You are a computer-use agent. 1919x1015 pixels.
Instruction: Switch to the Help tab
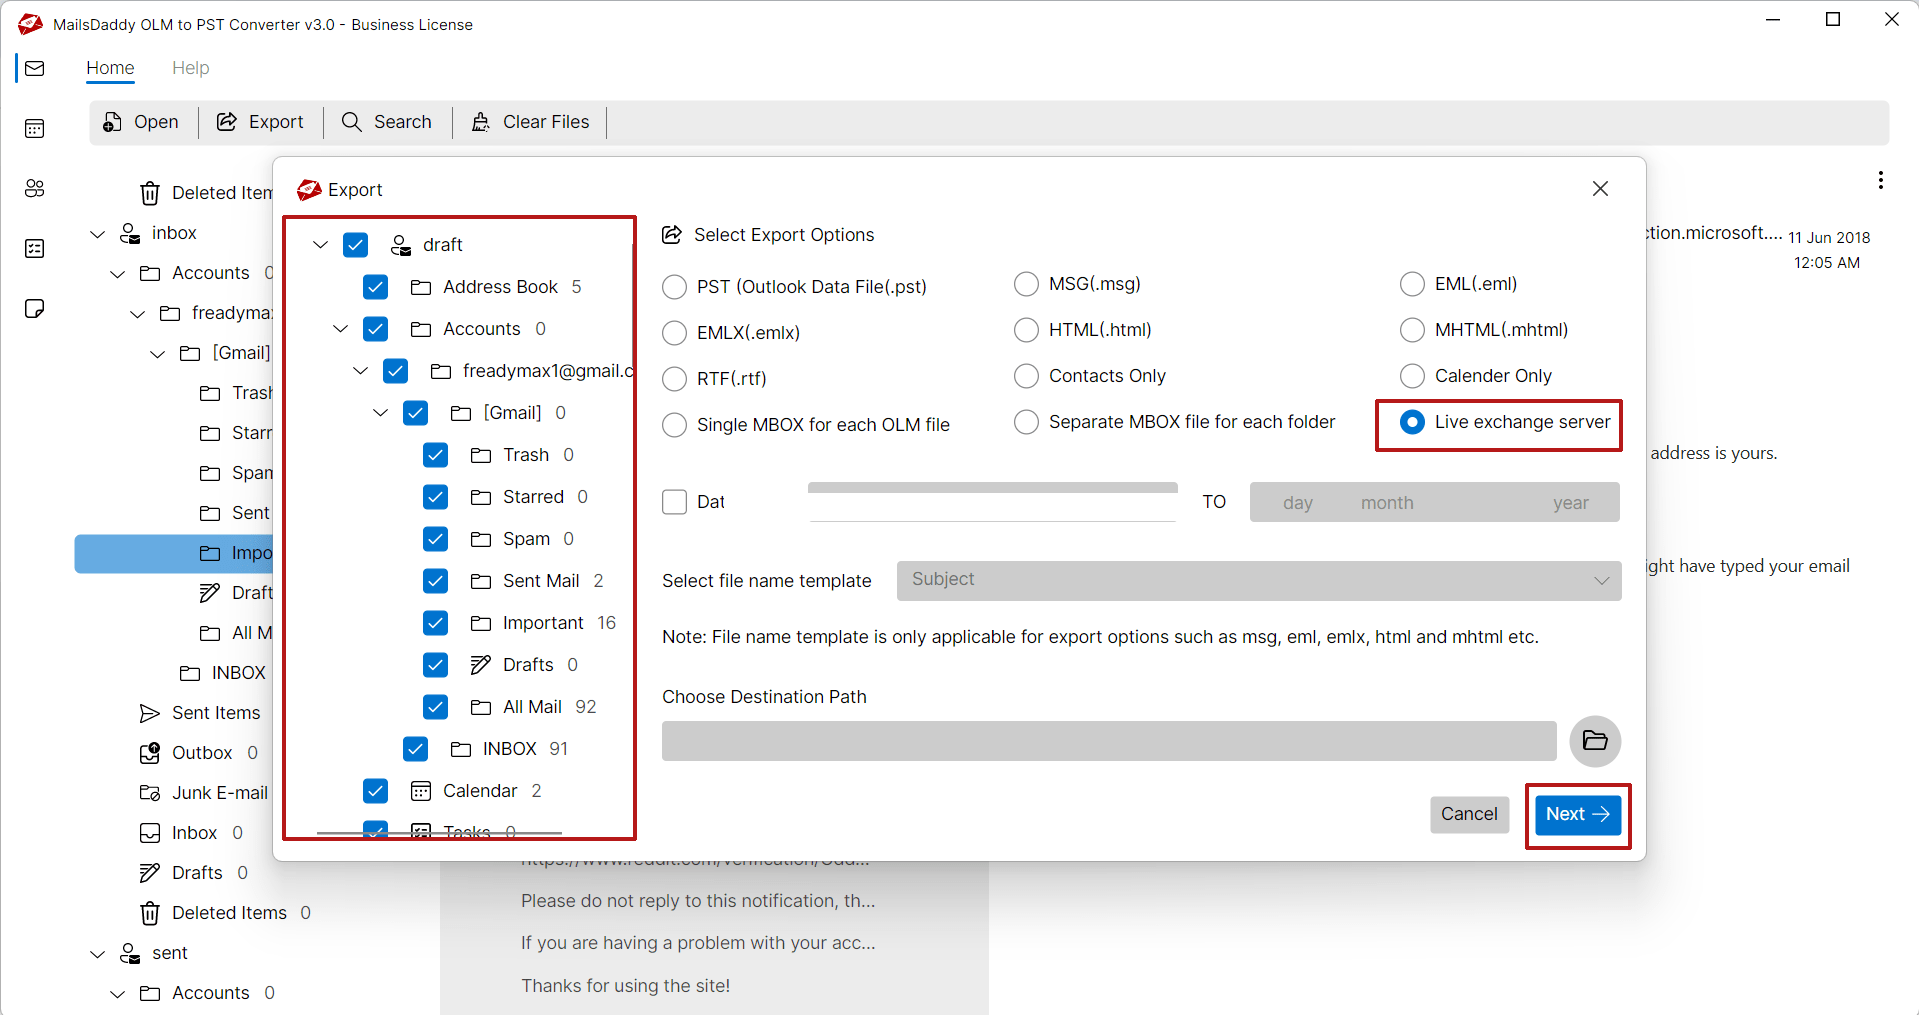(x=190, y=68)
